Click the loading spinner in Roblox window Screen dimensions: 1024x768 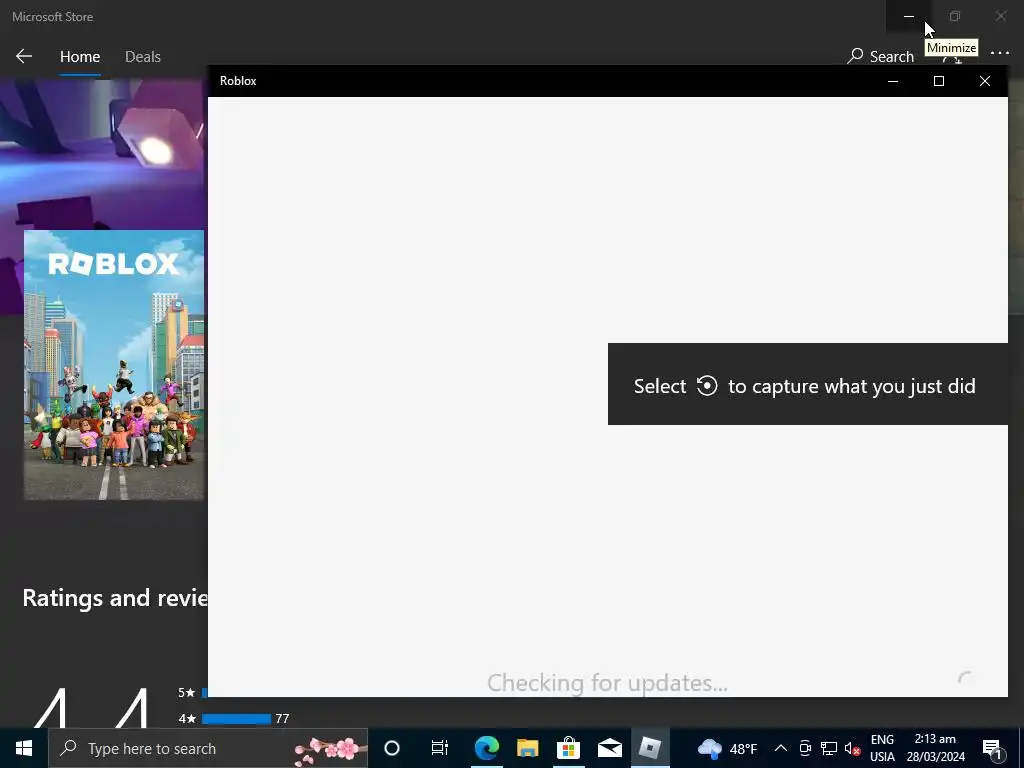[965, 679]
